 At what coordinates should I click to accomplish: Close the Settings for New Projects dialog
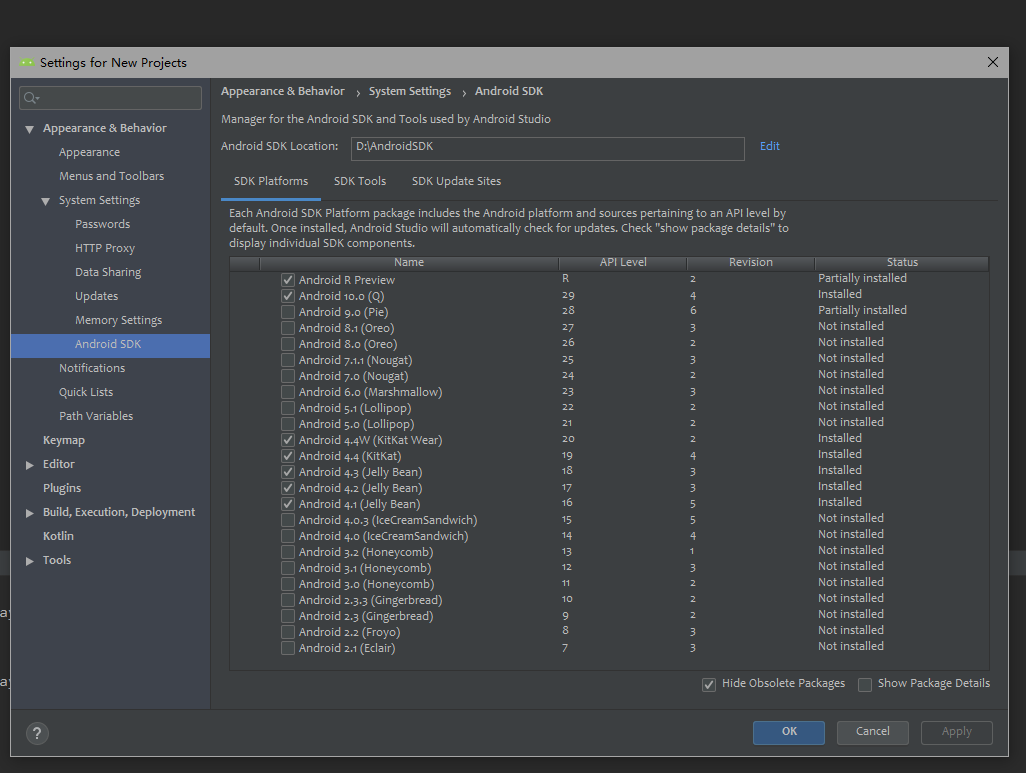(x=993, y=62)
